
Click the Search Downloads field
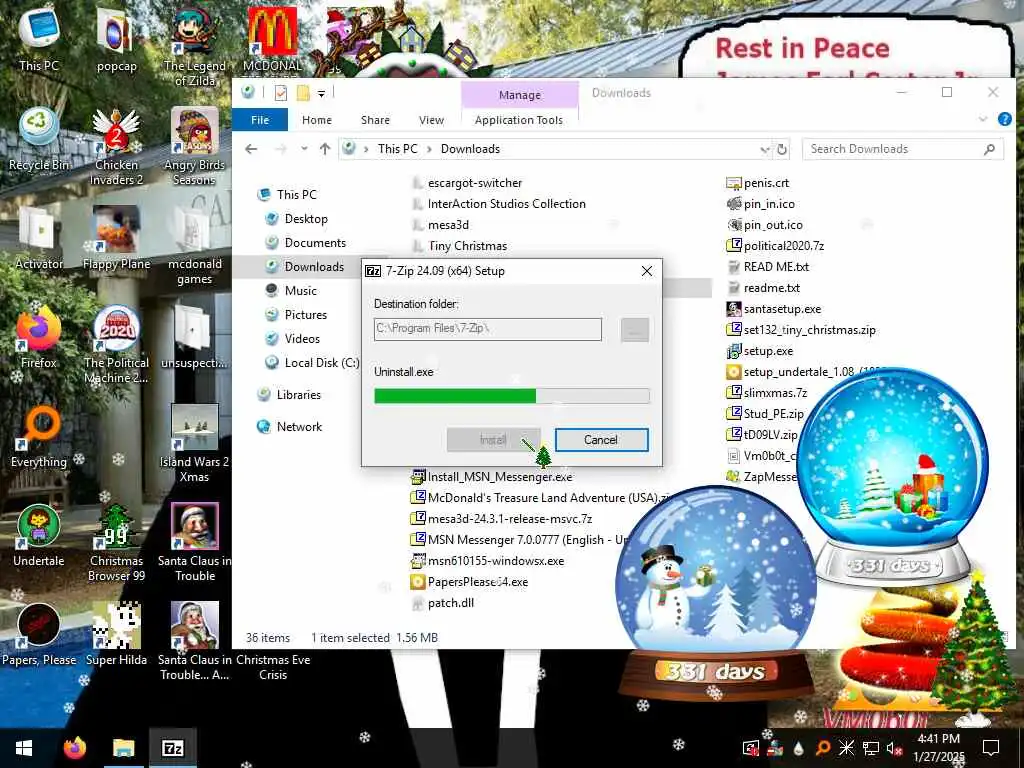tap(903, 149)
